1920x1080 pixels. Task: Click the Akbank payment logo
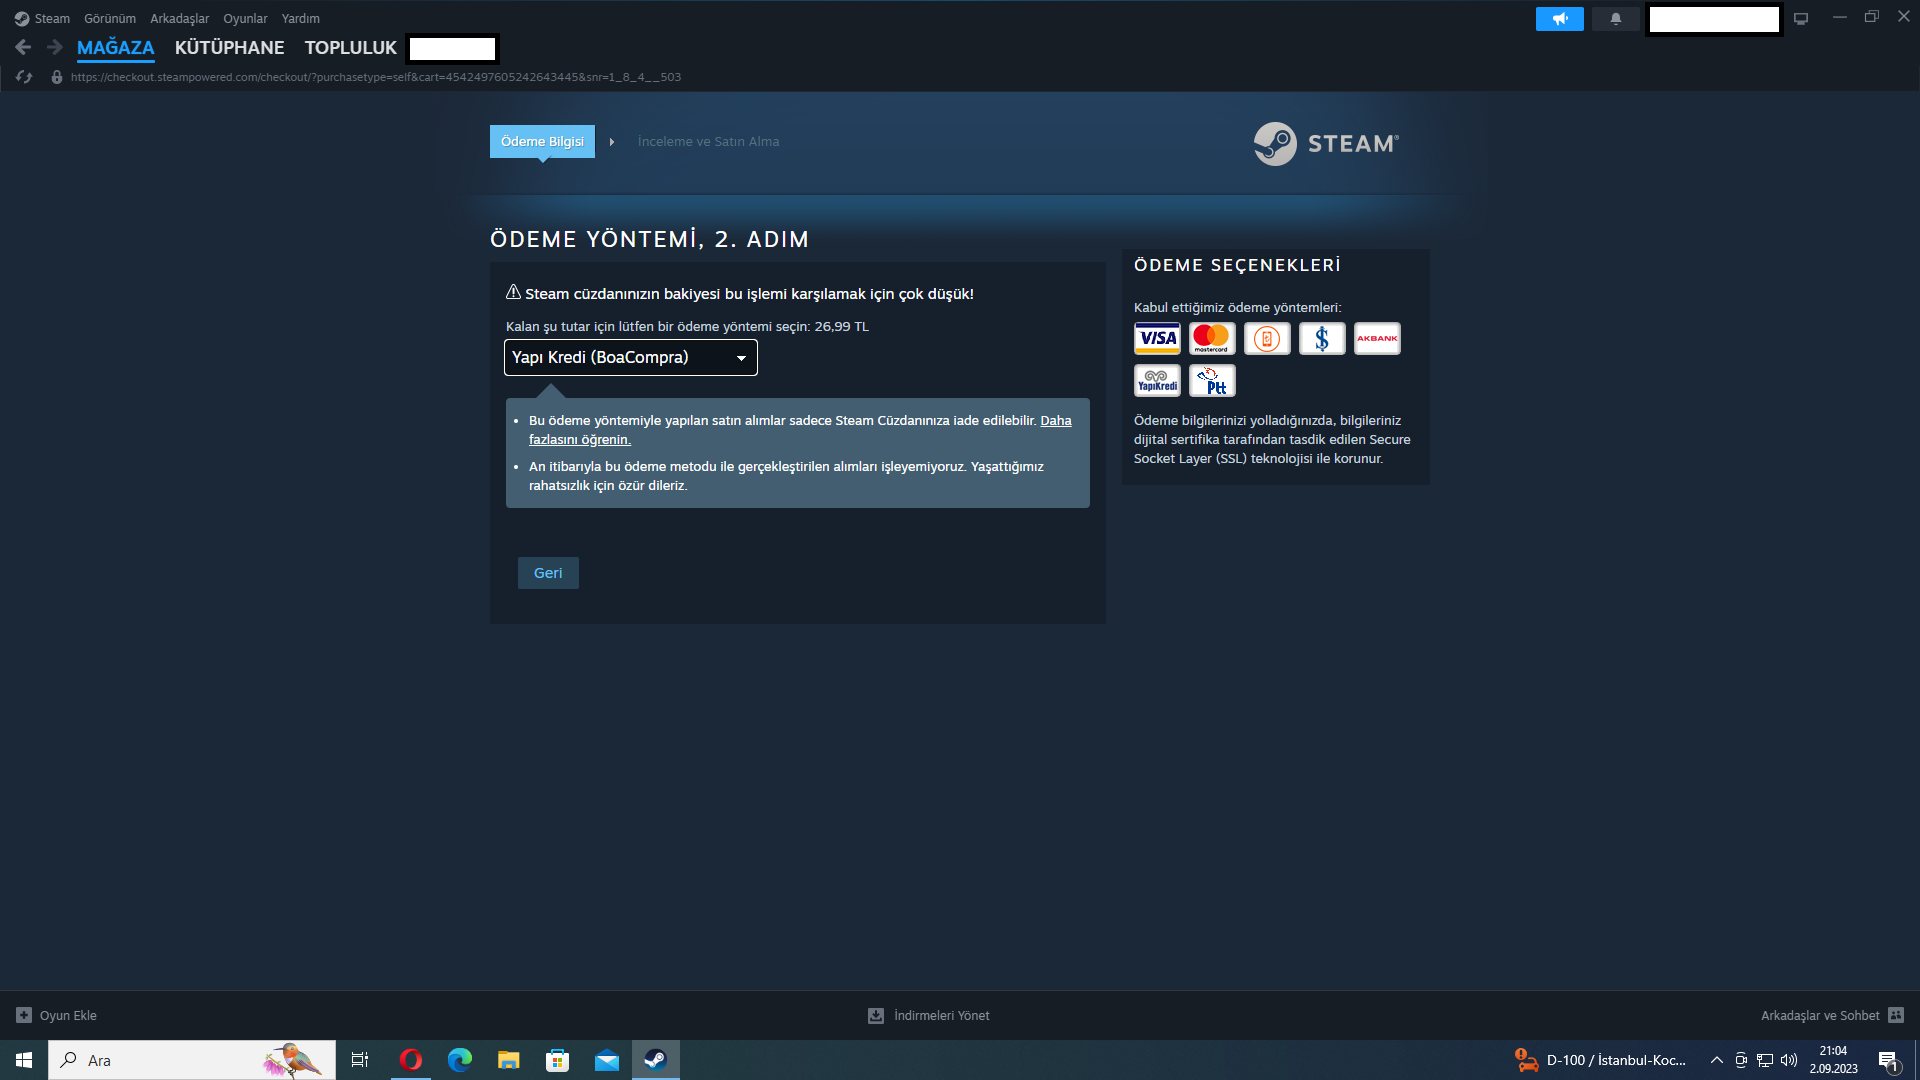(x=1377, y=339)
